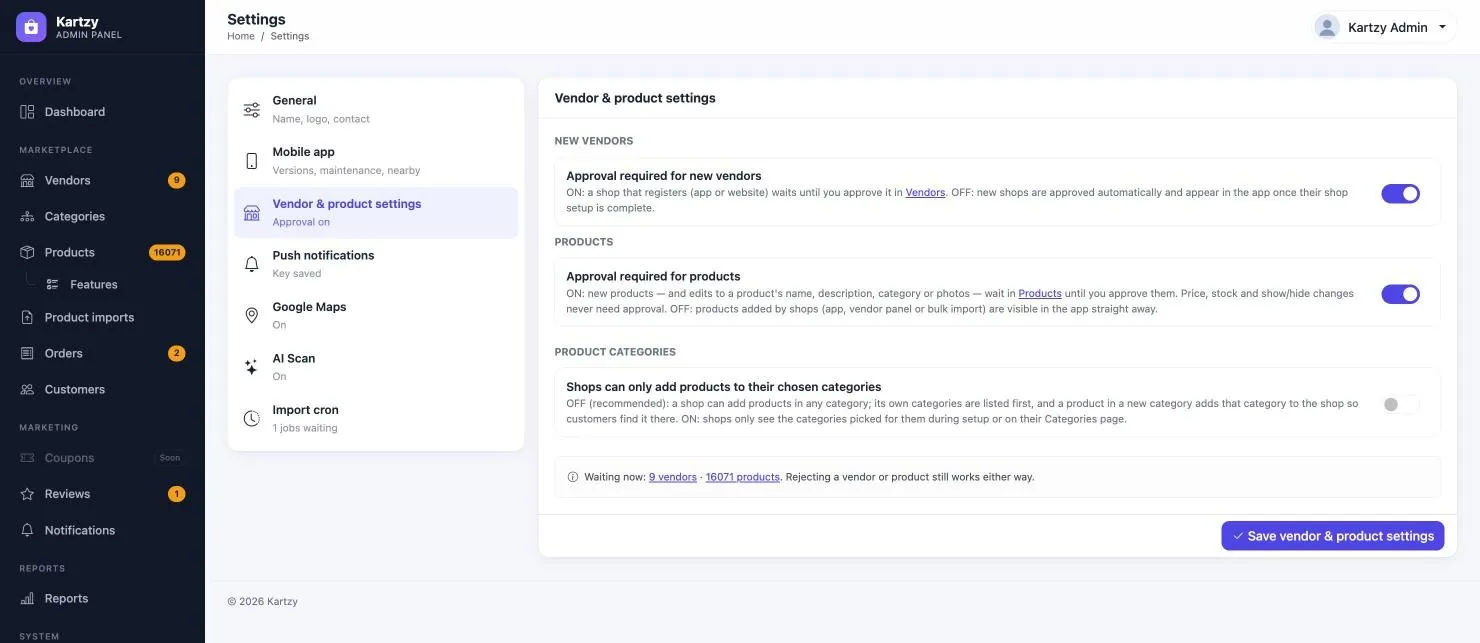Select the Mobile app settings tab
The height and width of the screenshot is (643, 1480).
pos(376,161)
